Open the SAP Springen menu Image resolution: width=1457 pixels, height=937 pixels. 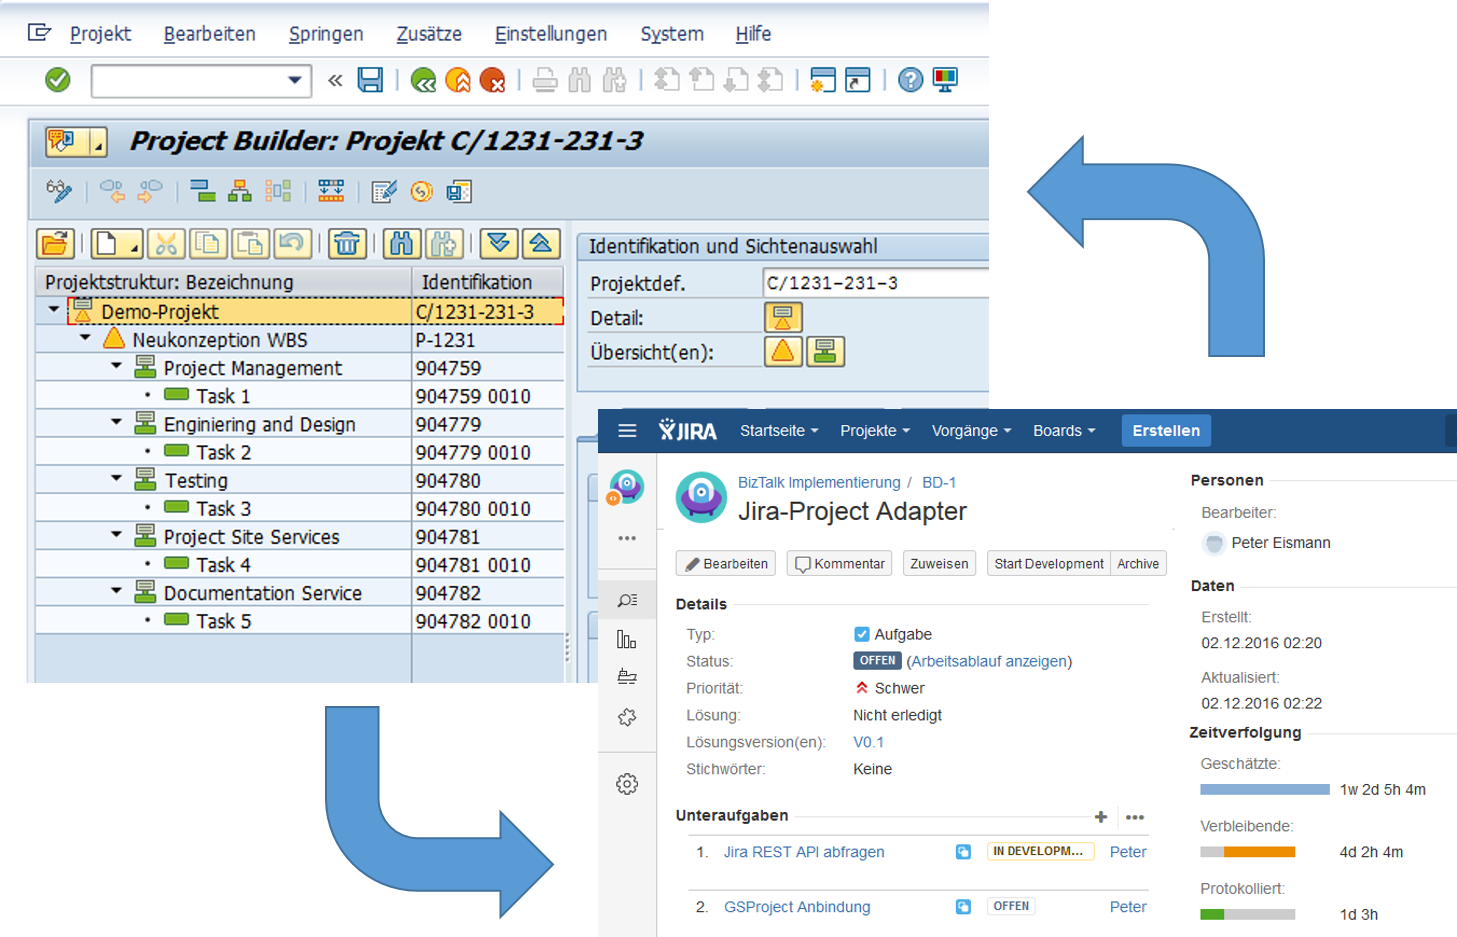[326, 34]
